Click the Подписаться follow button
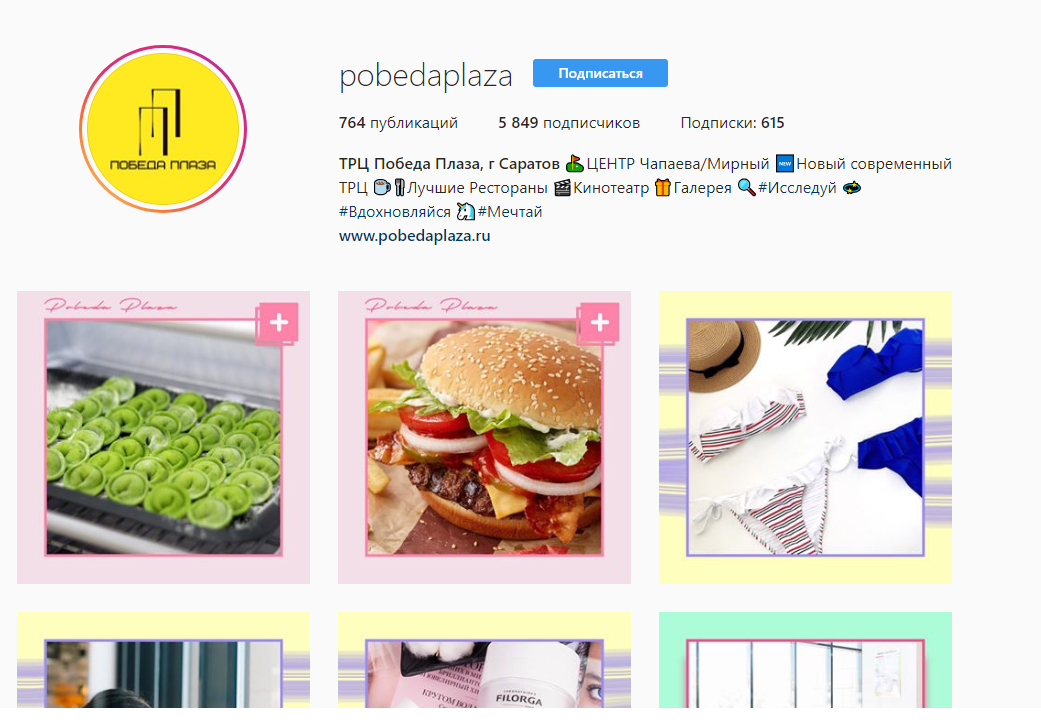 tap(600, 73)
